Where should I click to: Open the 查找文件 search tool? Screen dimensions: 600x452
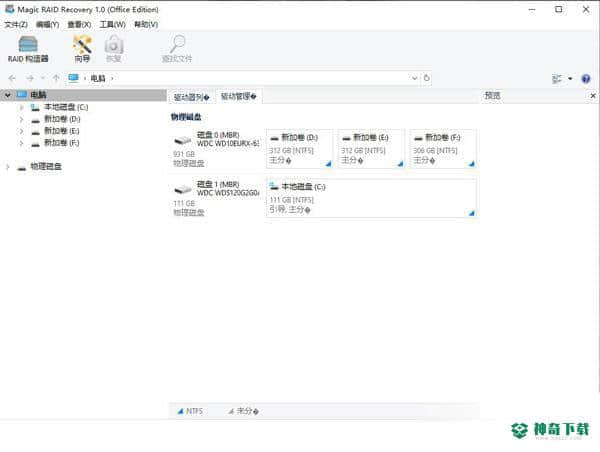pos(176,49)
